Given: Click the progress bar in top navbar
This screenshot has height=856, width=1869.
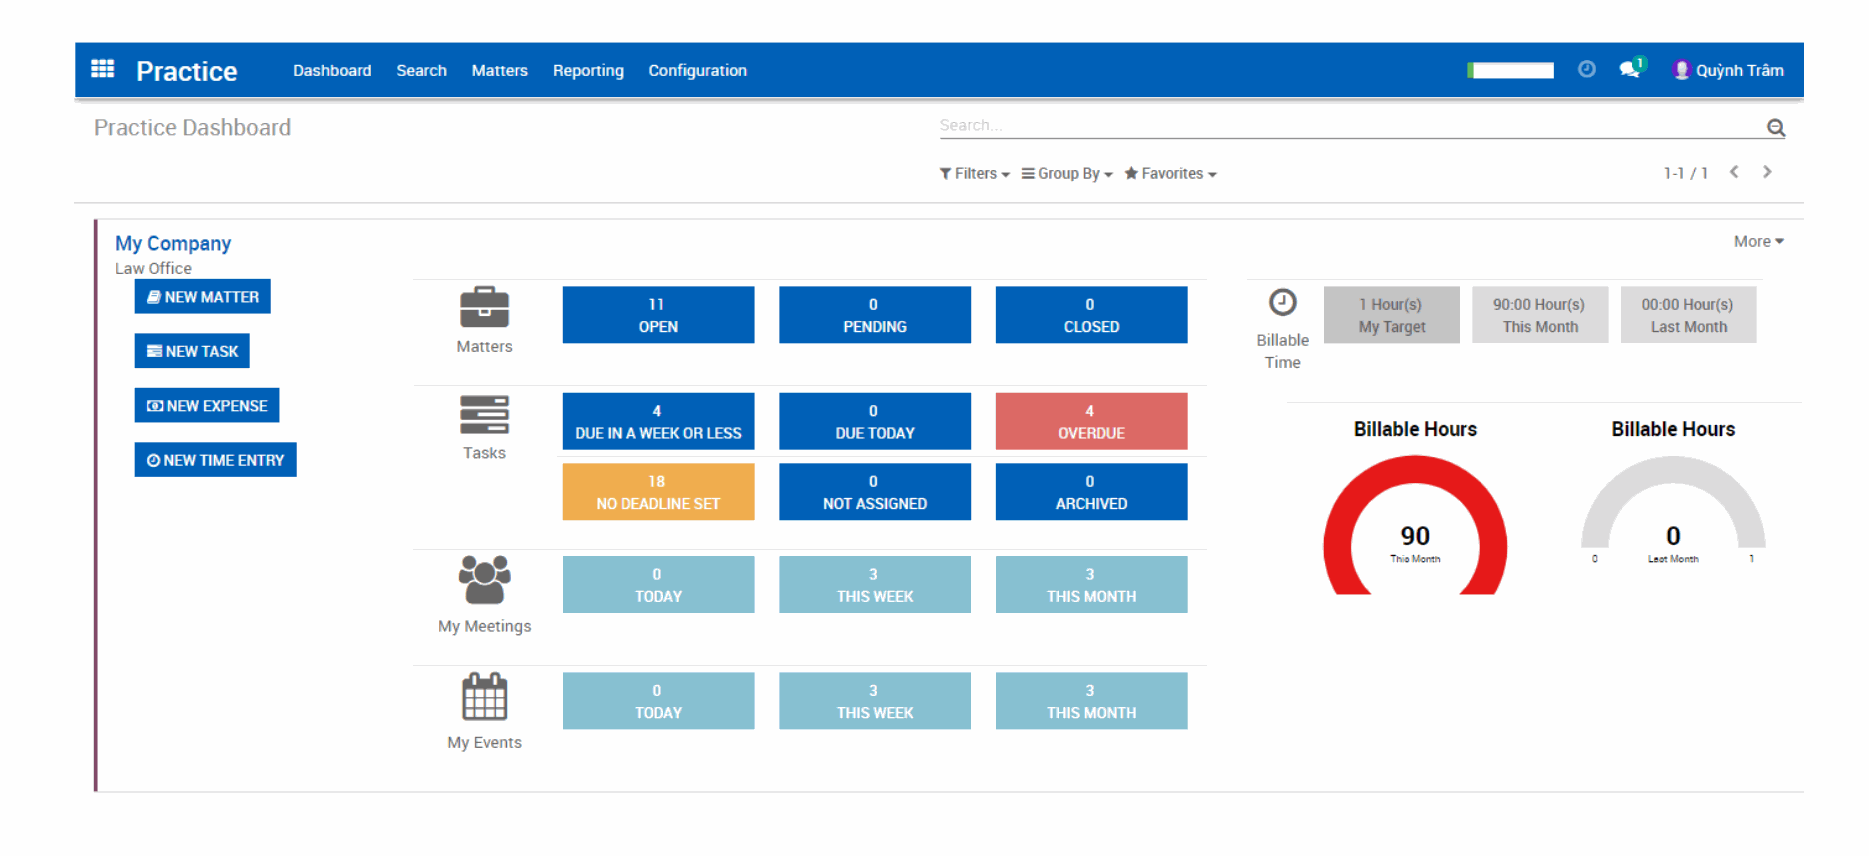Looking at the screenshot, I should pyautogui.click(x=1510, y=70).
